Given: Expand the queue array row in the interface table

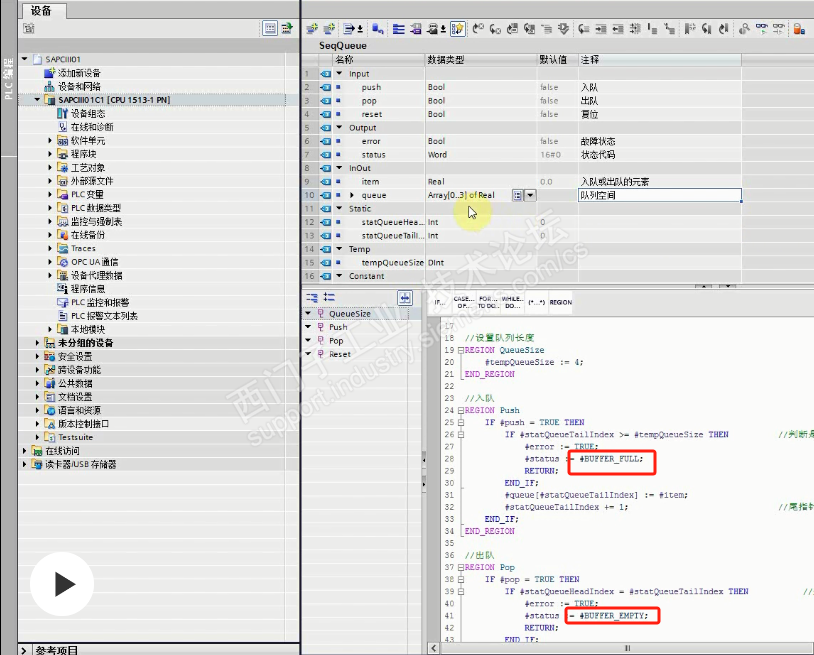Looking at the screenshot, I should click(x=352, y=195).
